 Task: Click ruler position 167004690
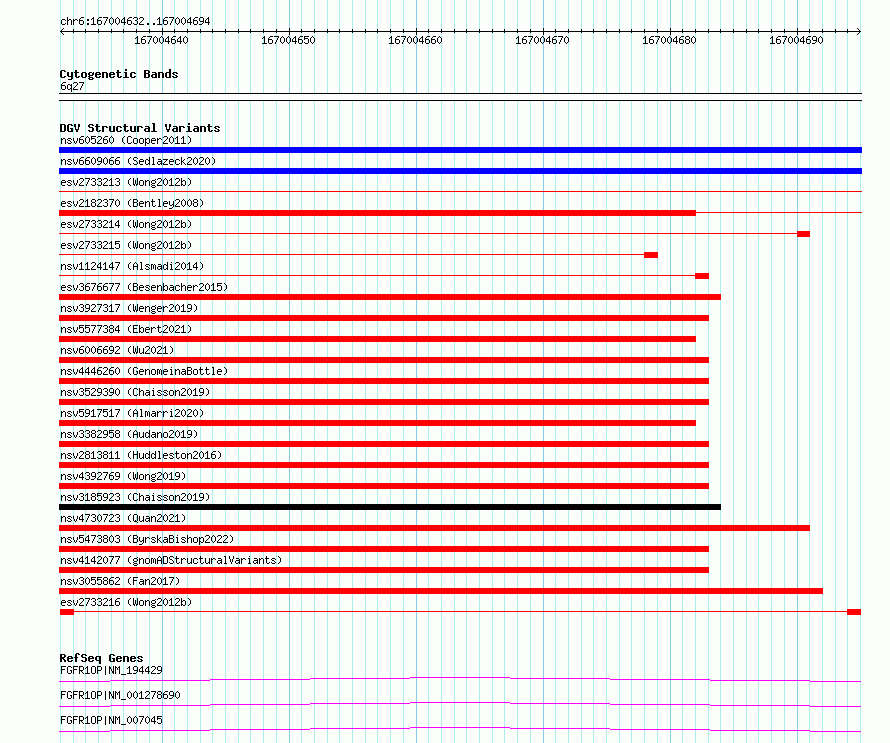point(796,40)
